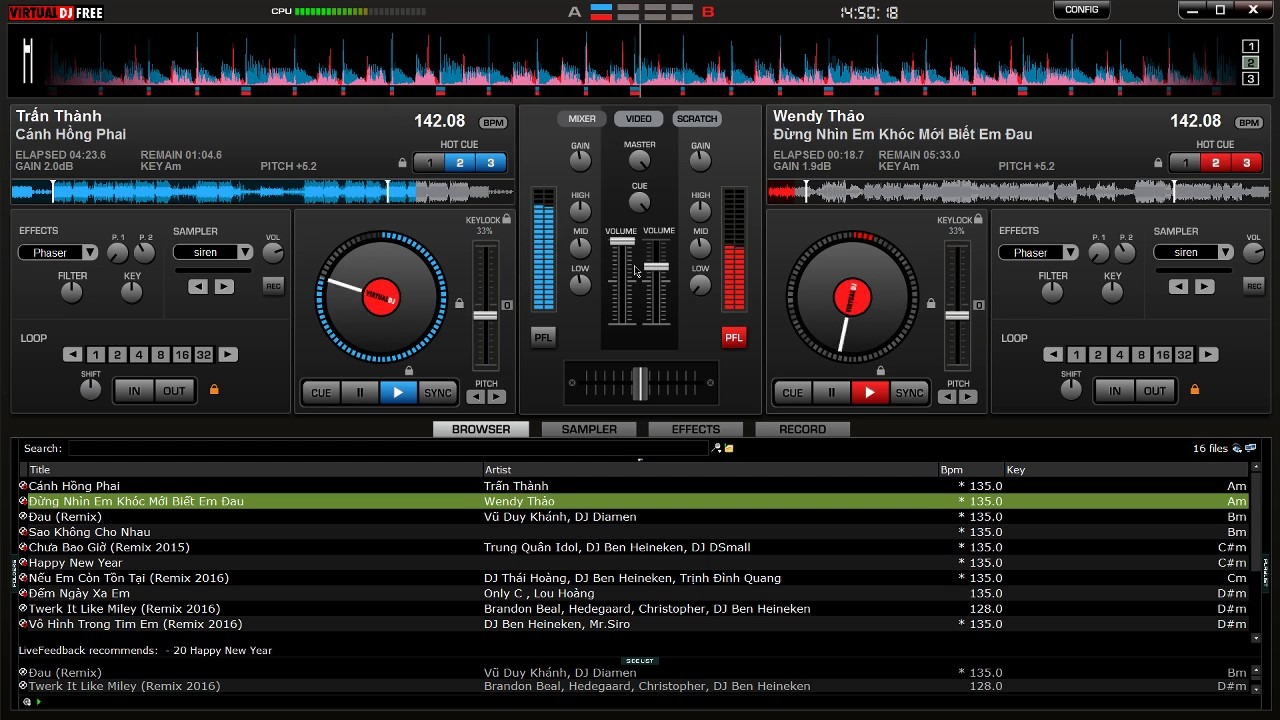The width and height of the screenshot is (1280, 720).
Task: Click the CONFIG button
Action: 1081,10
